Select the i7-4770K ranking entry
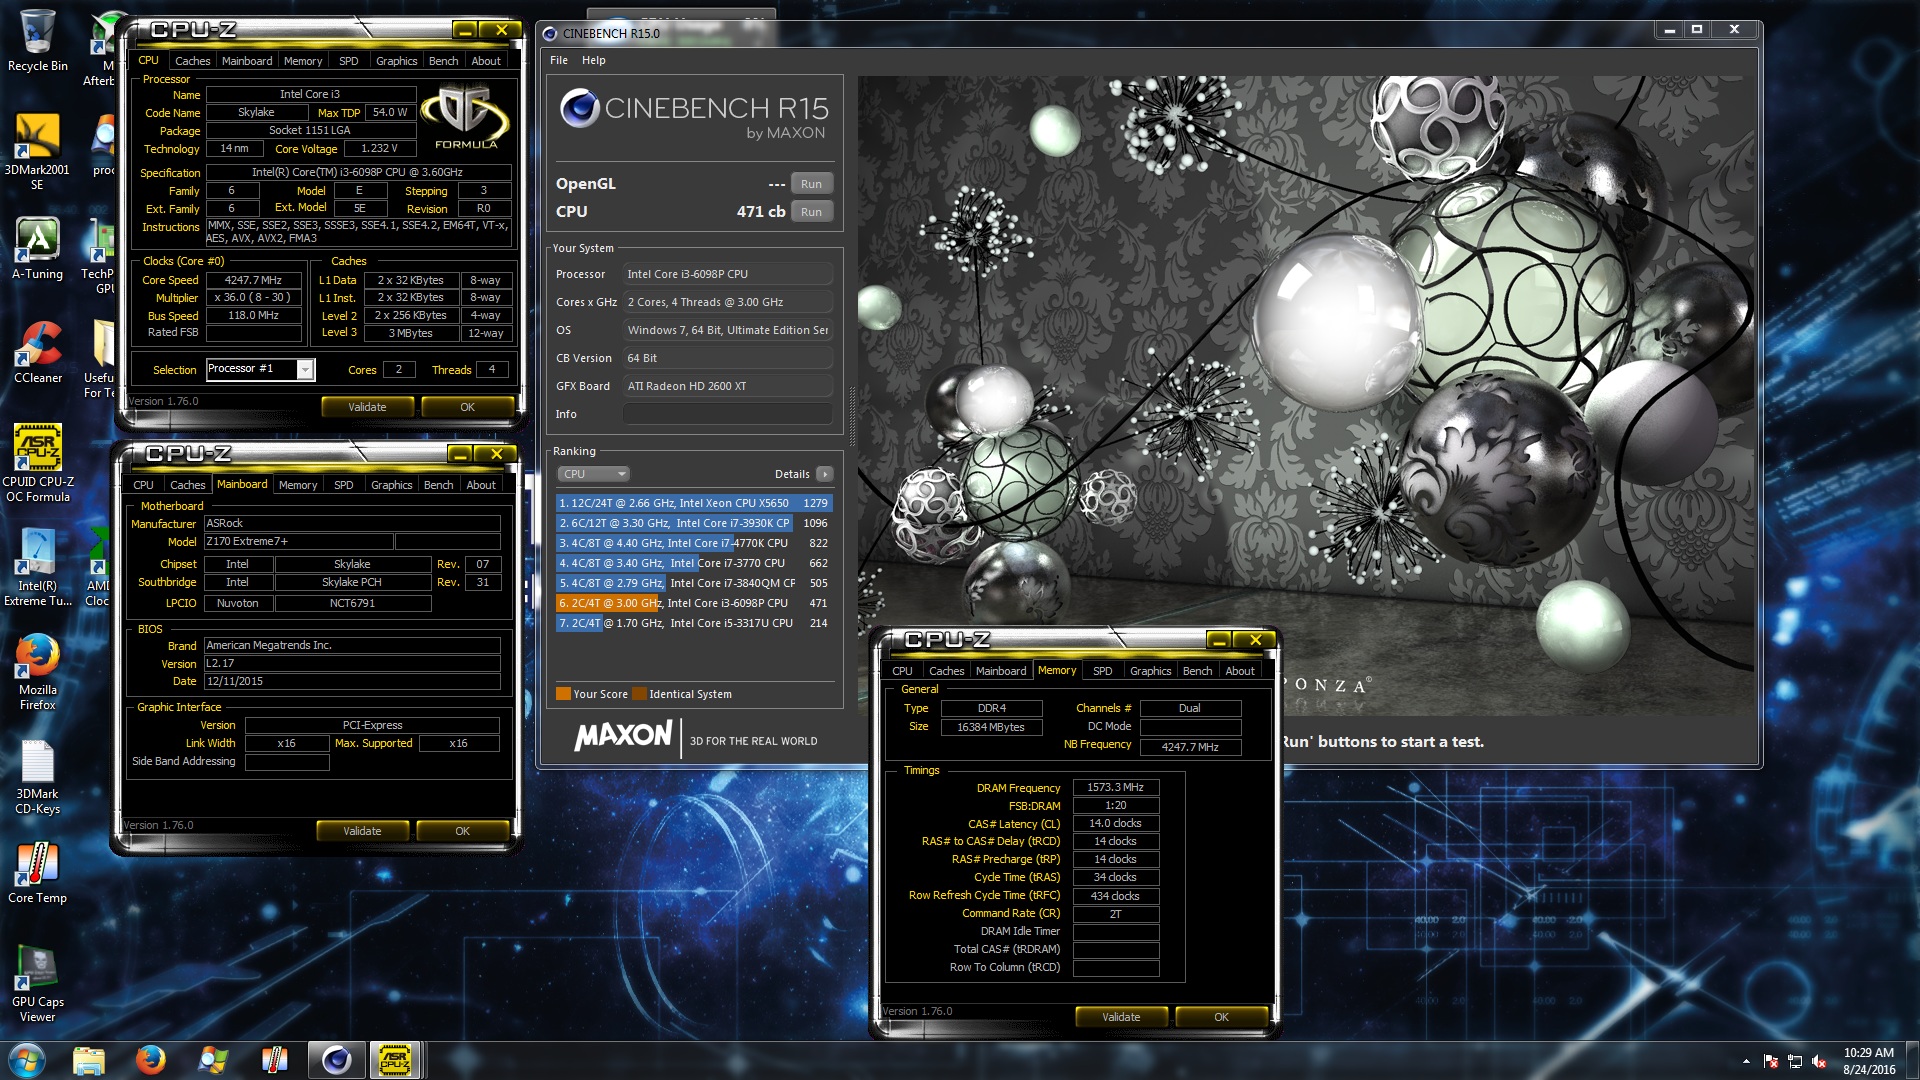 [694, 543]
